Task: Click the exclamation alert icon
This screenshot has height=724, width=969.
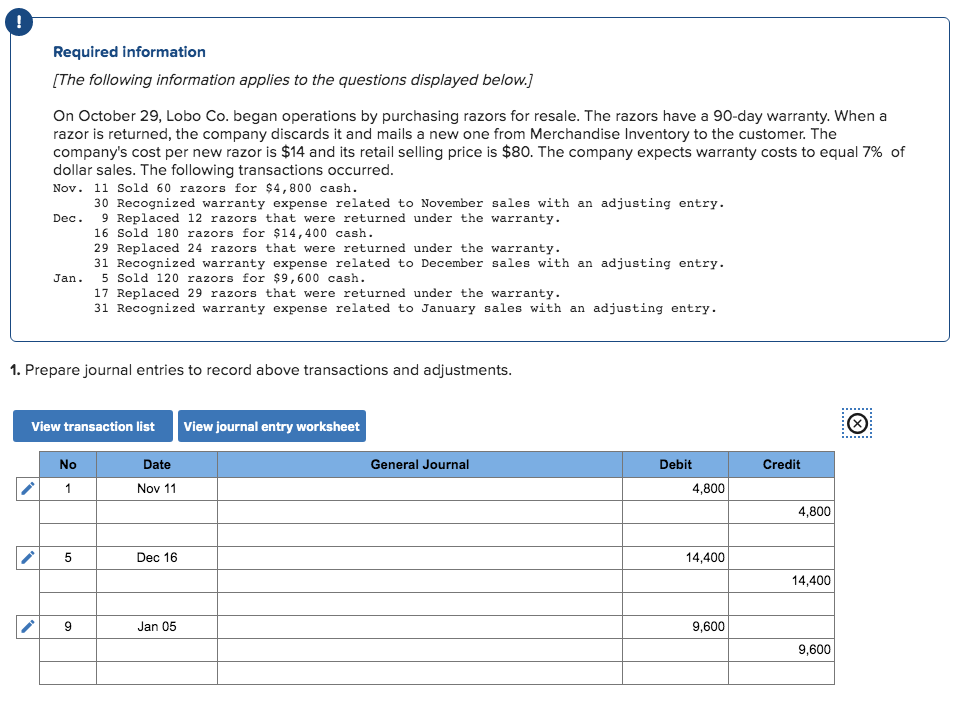Action: [19, 21]
